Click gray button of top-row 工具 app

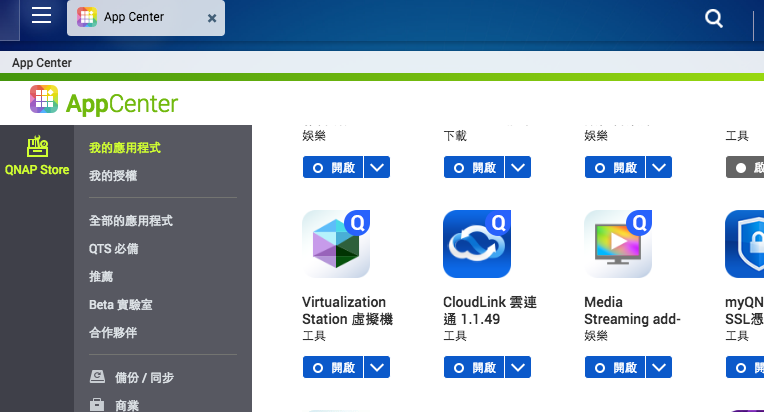(745, 168)
